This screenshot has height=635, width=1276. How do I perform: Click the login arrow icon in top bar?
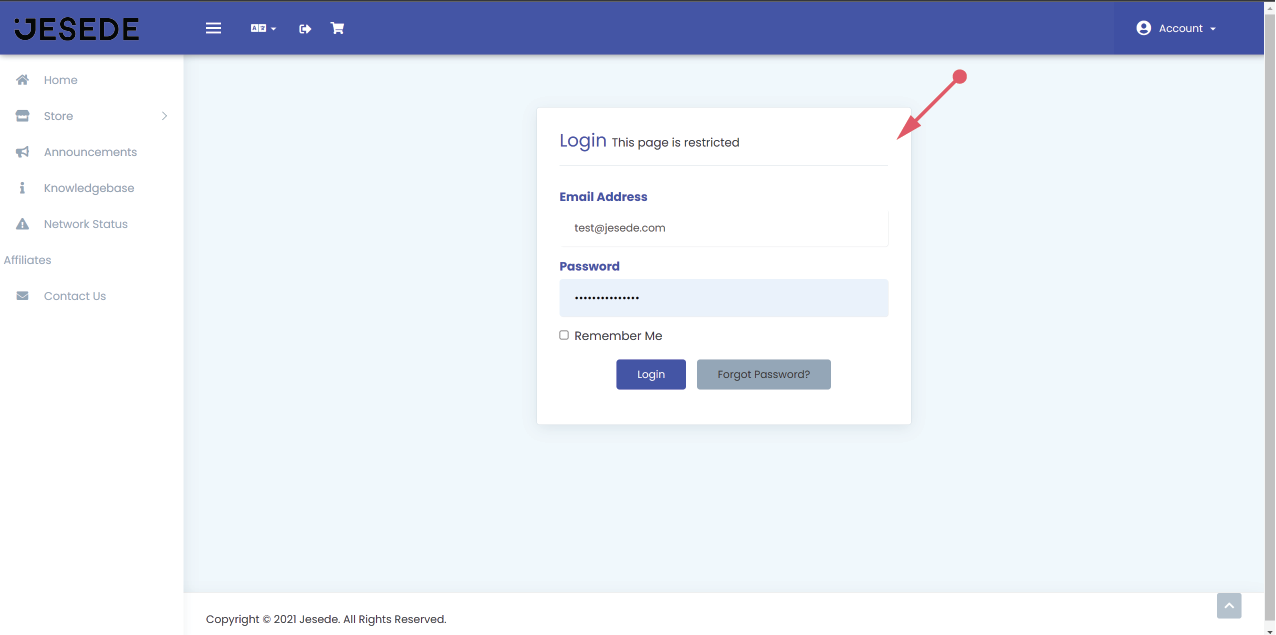pyautogui.click(x=305, y=29)
